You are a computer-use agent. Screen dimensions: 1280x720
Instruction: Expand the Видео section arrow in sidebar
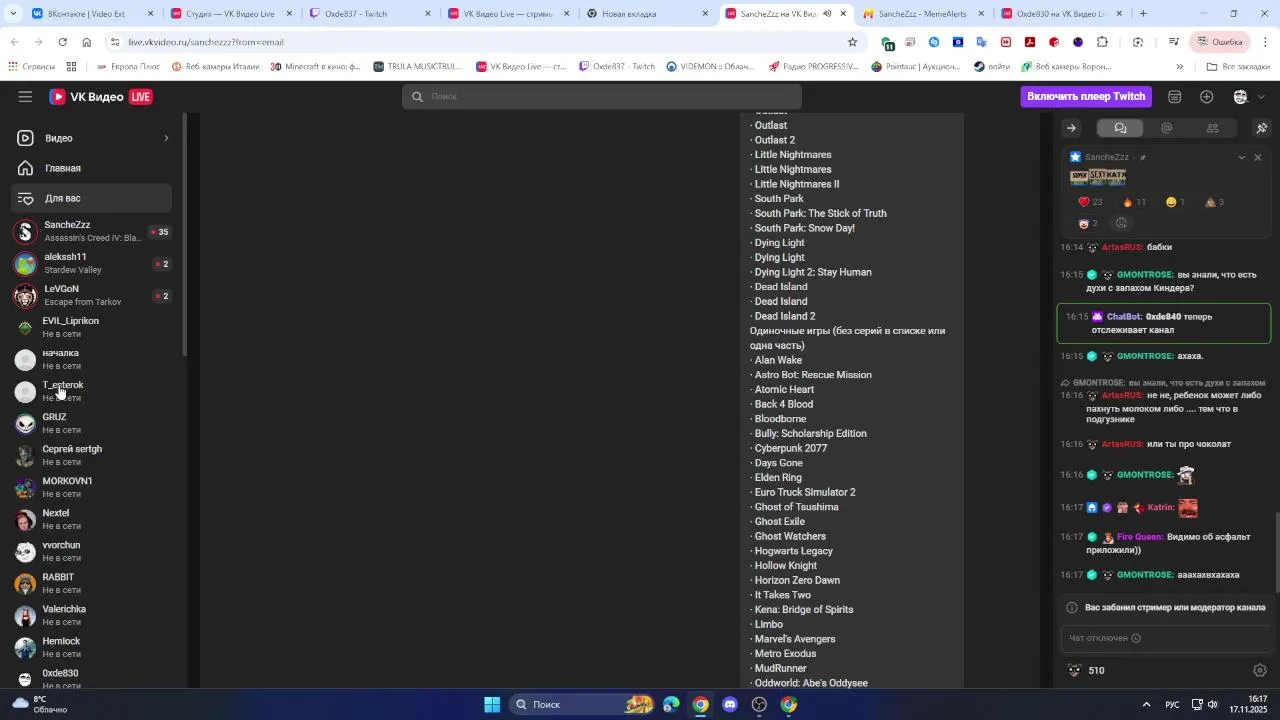(166, 138)
